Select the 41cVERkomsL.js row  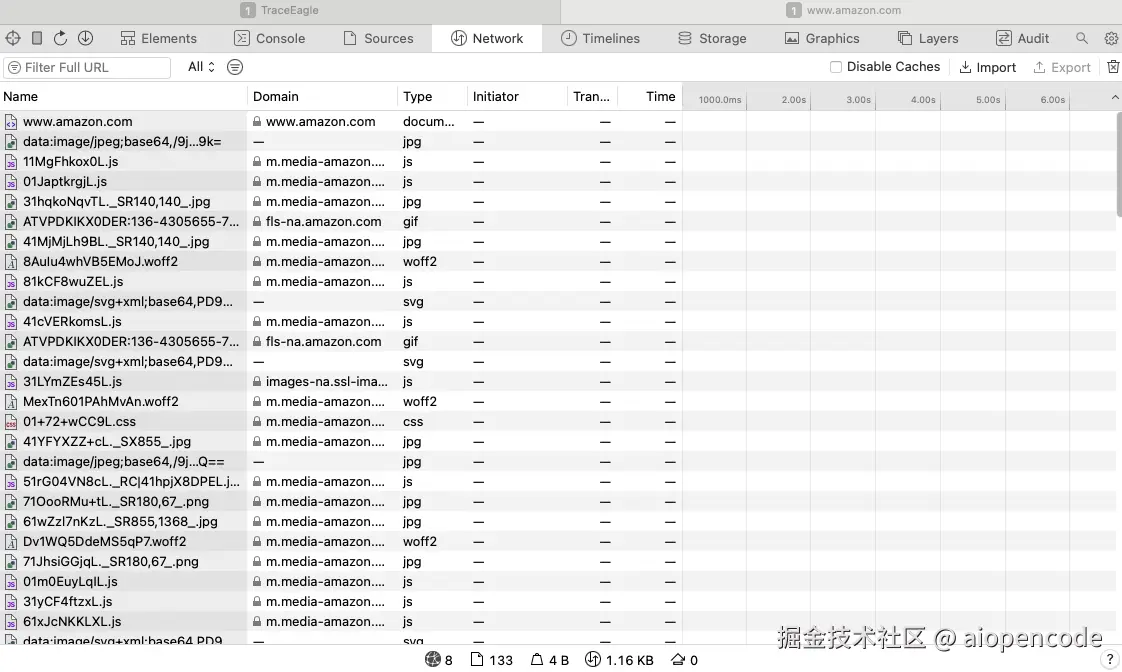[341, 322]
